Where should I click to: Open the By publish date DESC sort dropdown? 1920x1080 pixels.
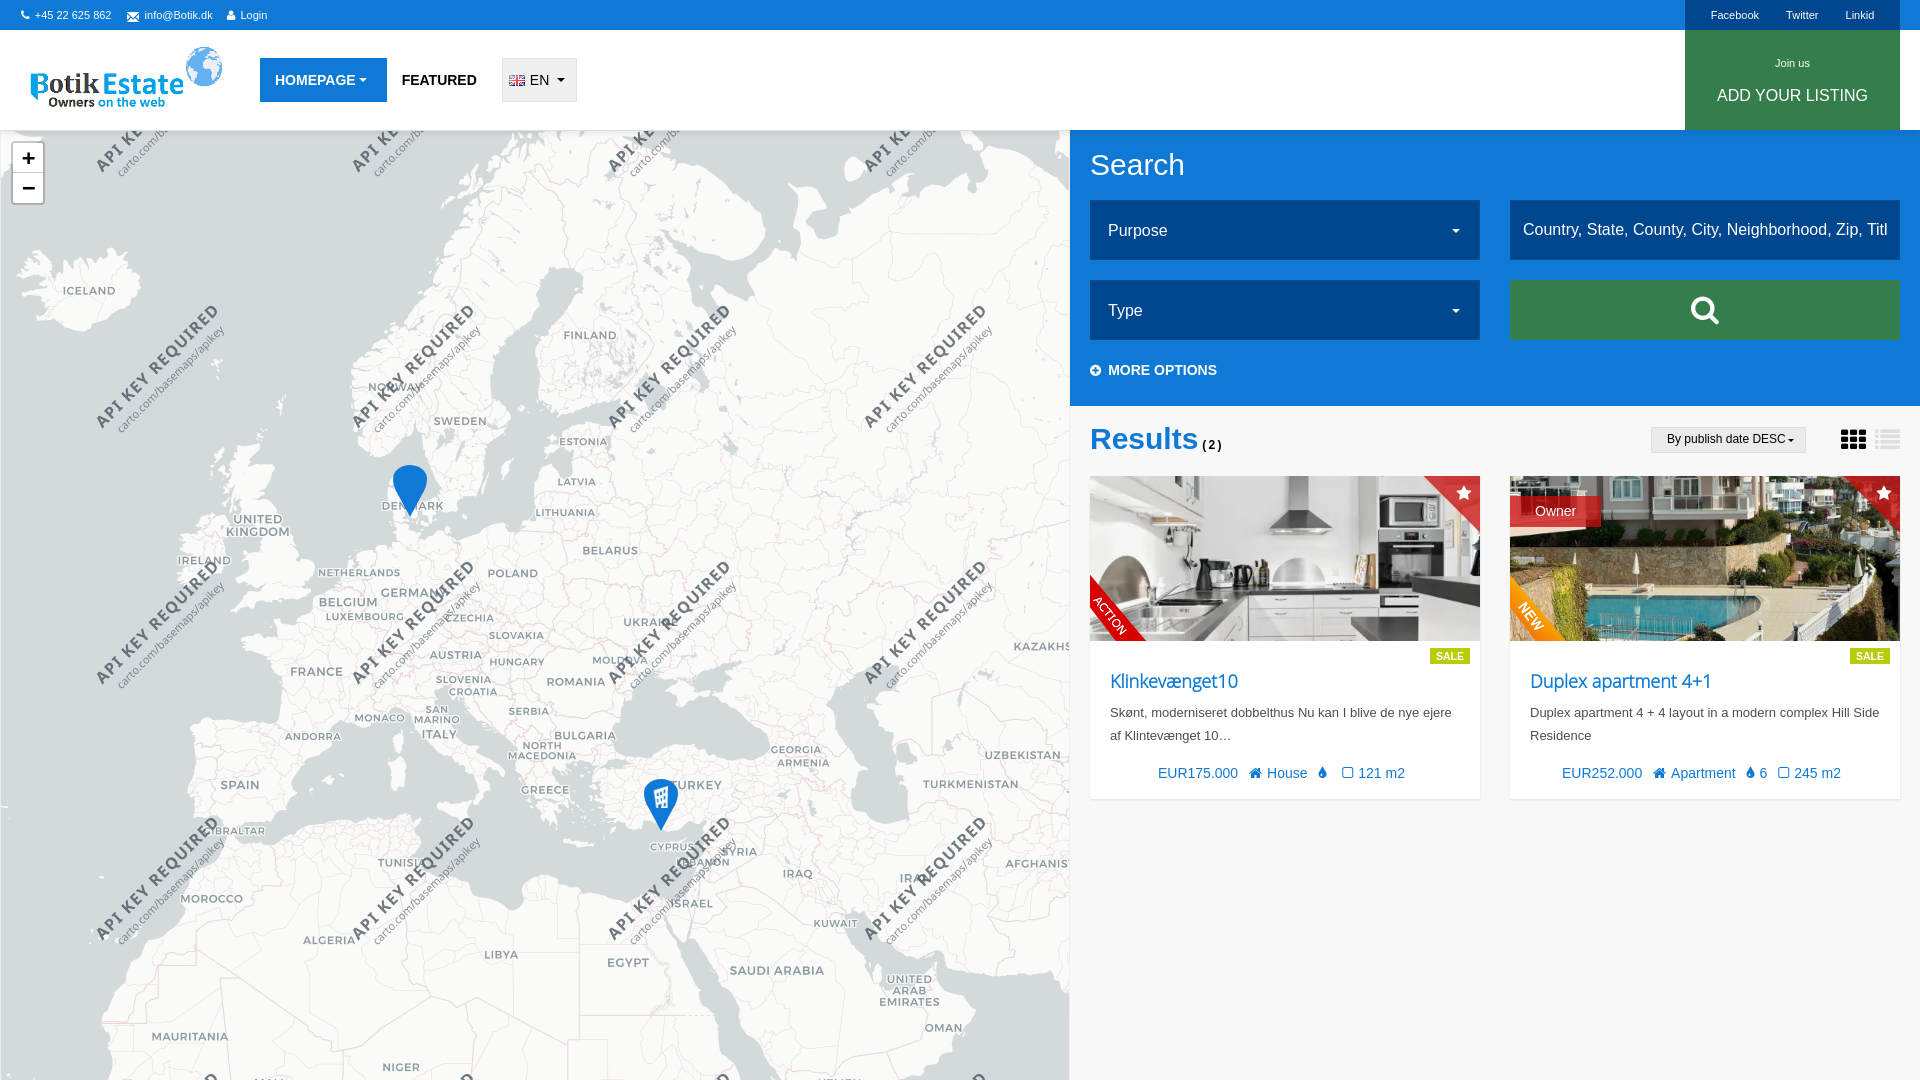coord(1728,440)
